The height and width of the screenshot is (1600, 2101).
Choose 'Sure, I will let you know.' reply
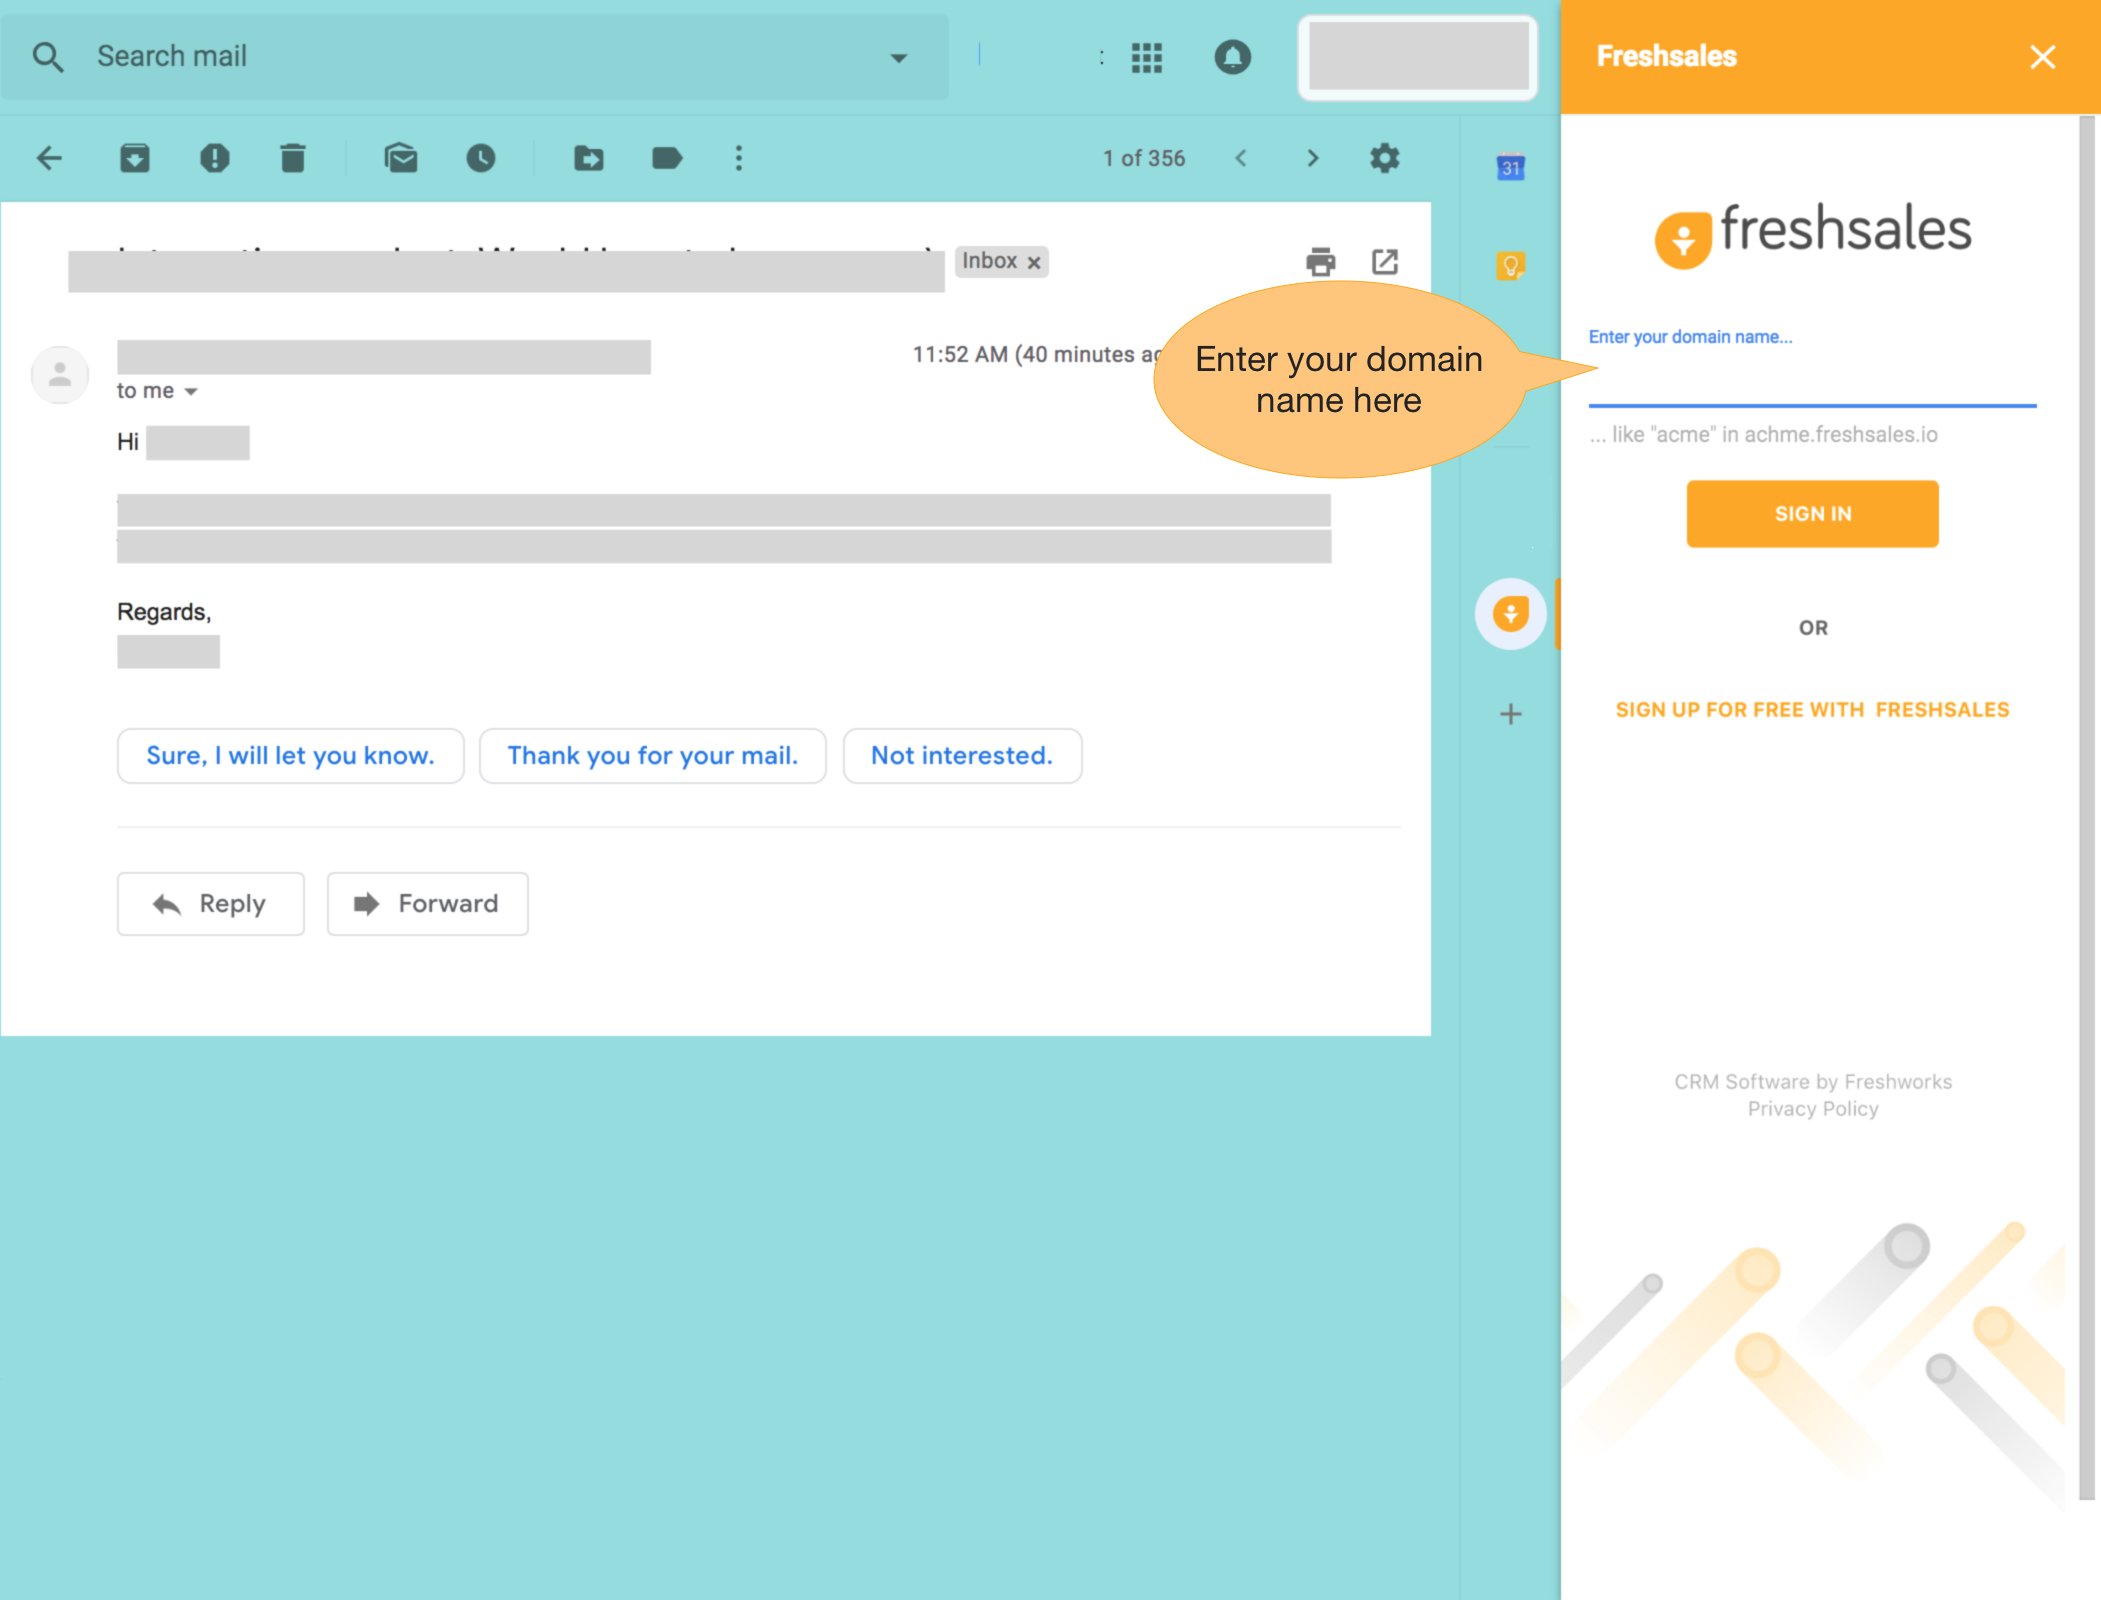click(x=290, y=756)
